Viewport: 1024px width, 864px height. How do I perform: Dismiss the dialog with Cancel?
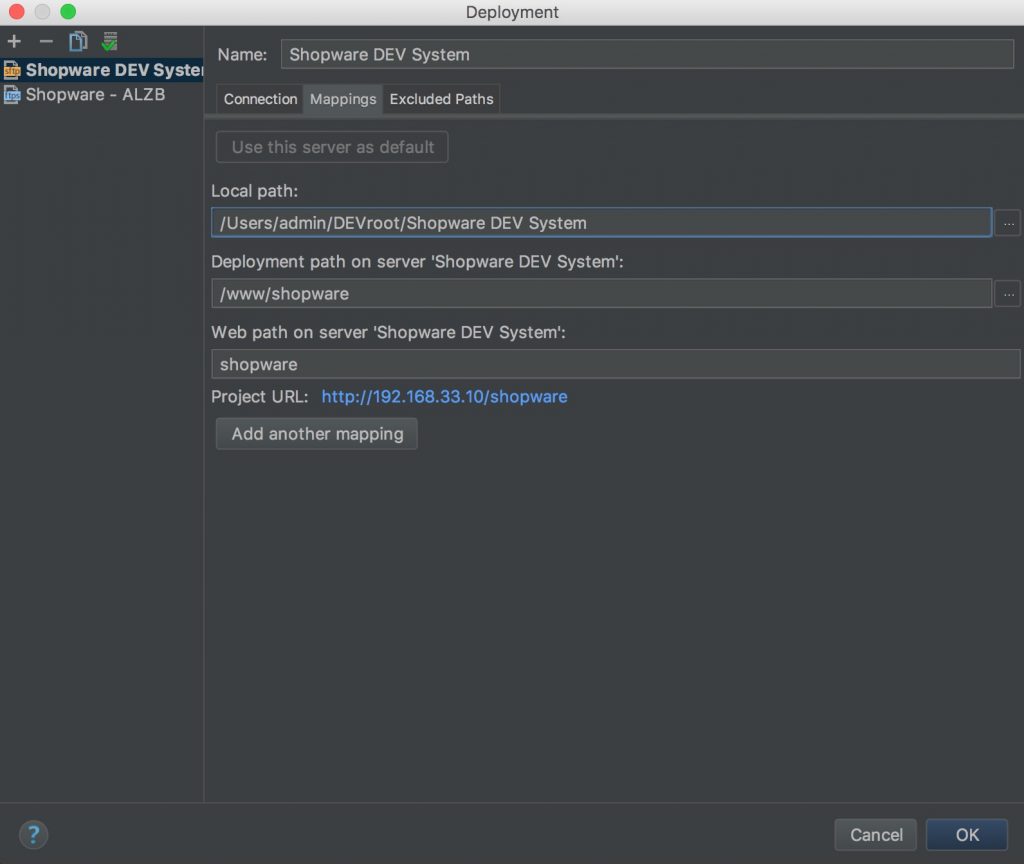[x=875, y=834]
